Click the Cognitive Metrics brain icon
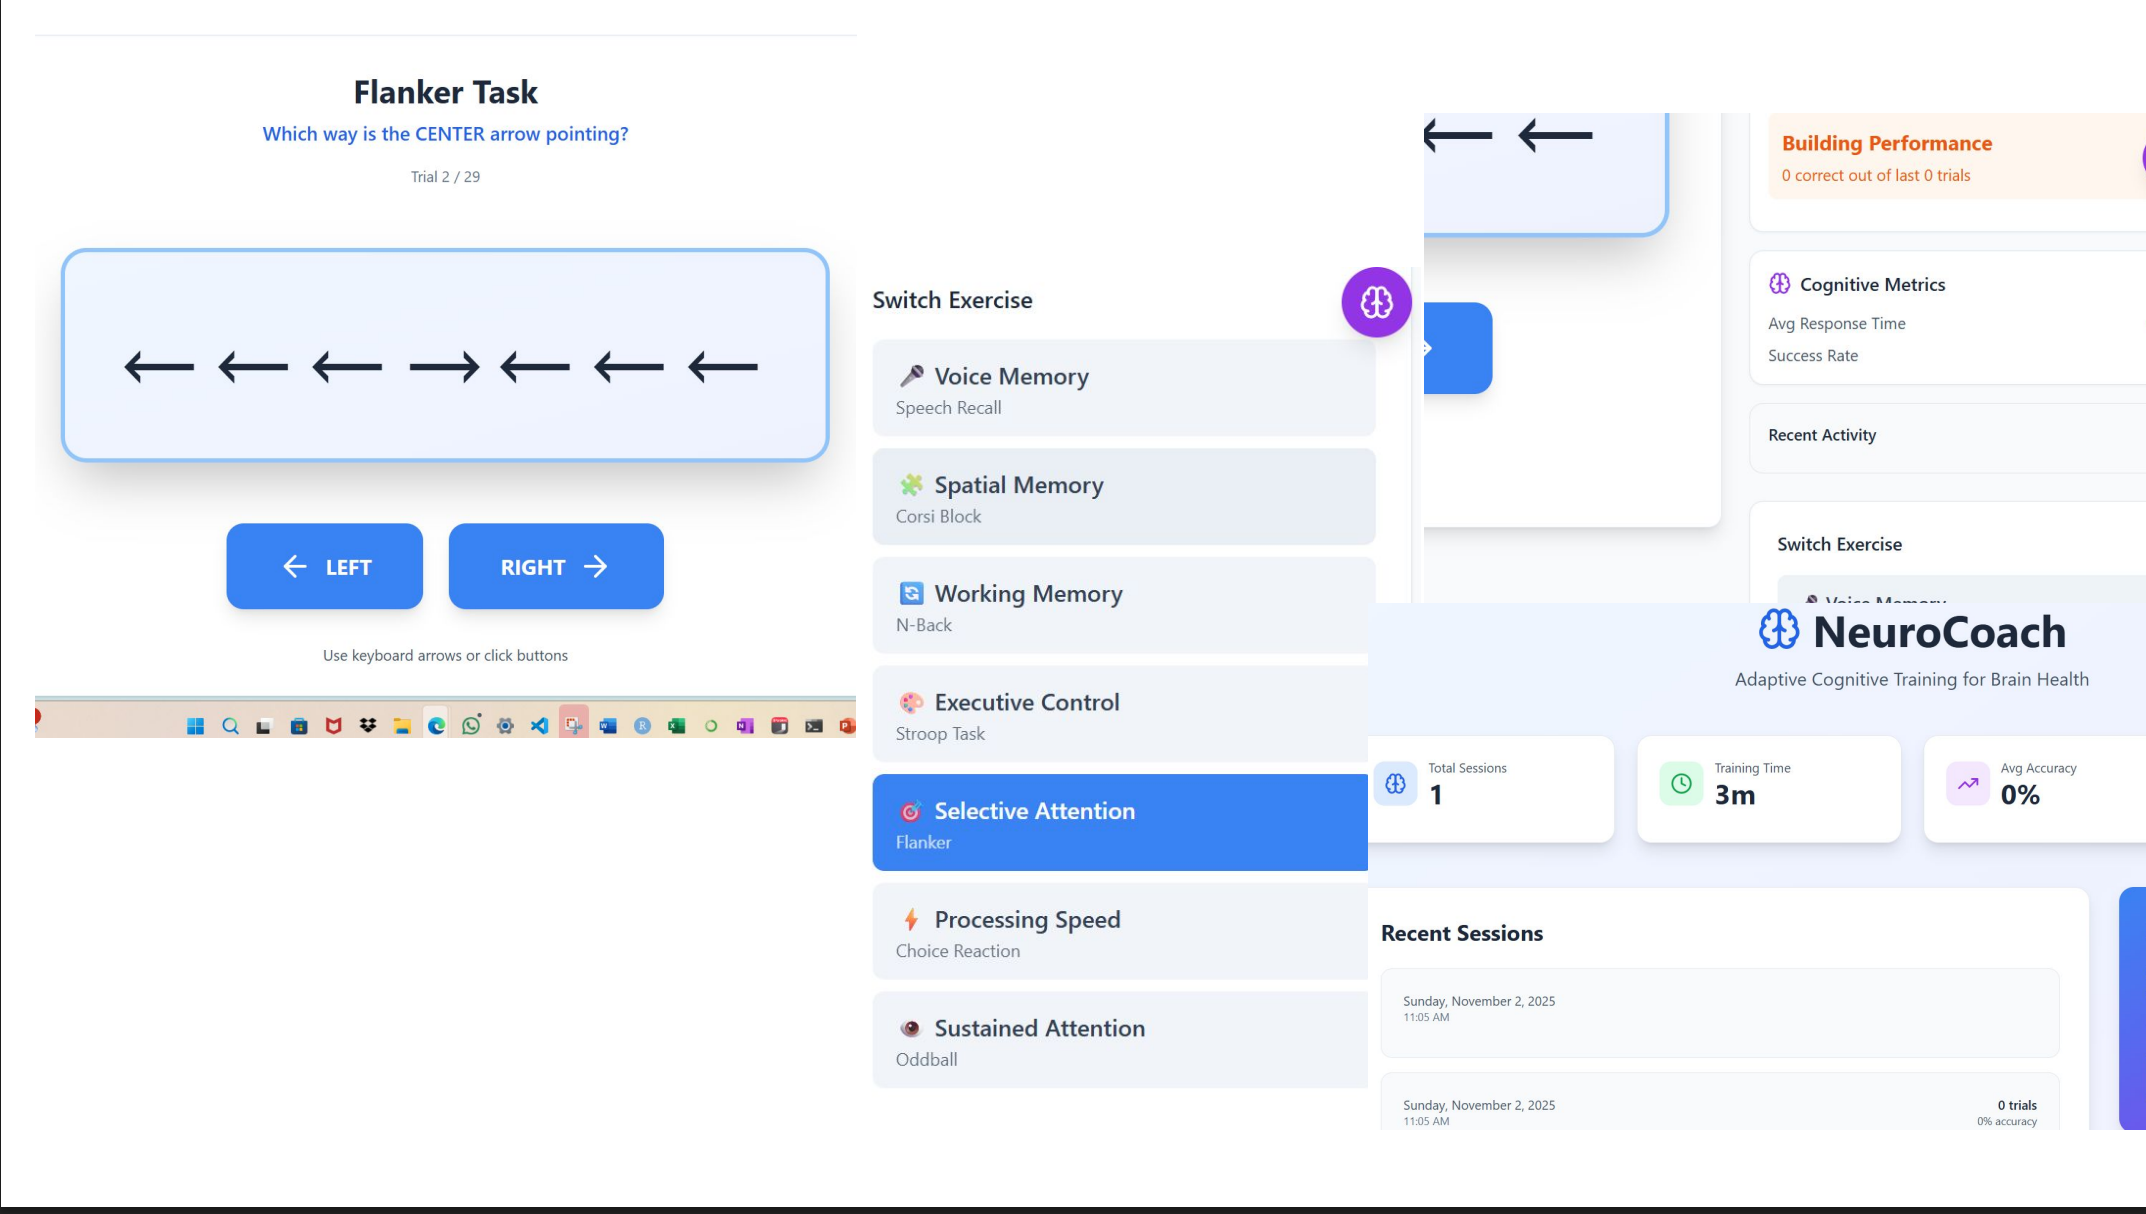The width and height of the screenshot is (2146, 1214). coord(1779,284)
